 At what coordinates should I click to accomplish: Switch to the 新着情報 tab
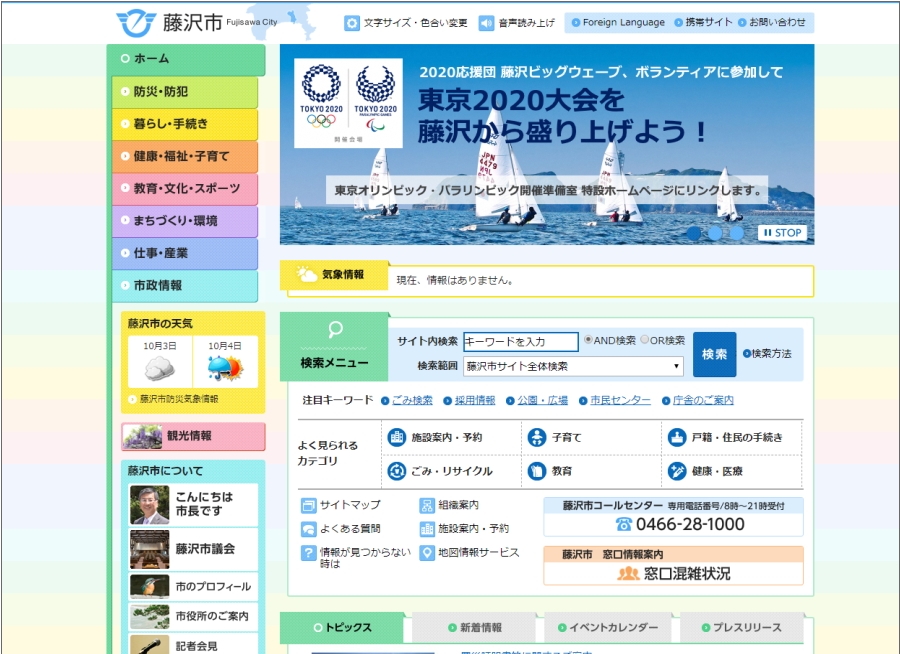click(x=475, y=628)
